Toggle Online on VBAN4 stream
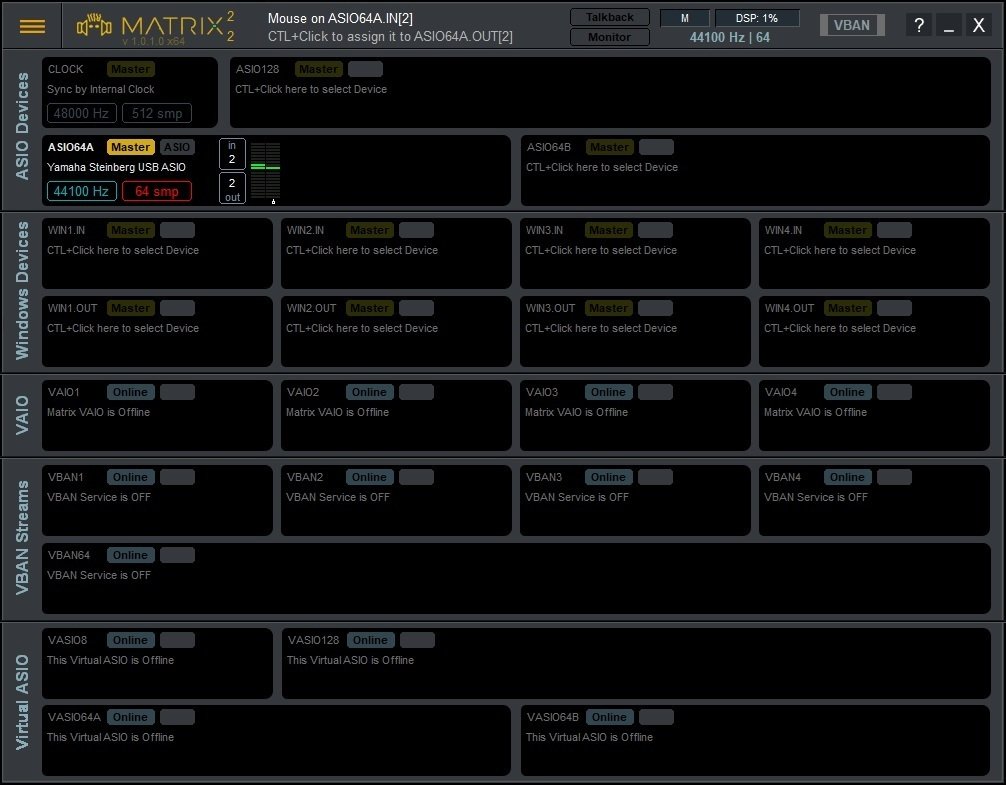1006x785 pixels. coord(848,477)
